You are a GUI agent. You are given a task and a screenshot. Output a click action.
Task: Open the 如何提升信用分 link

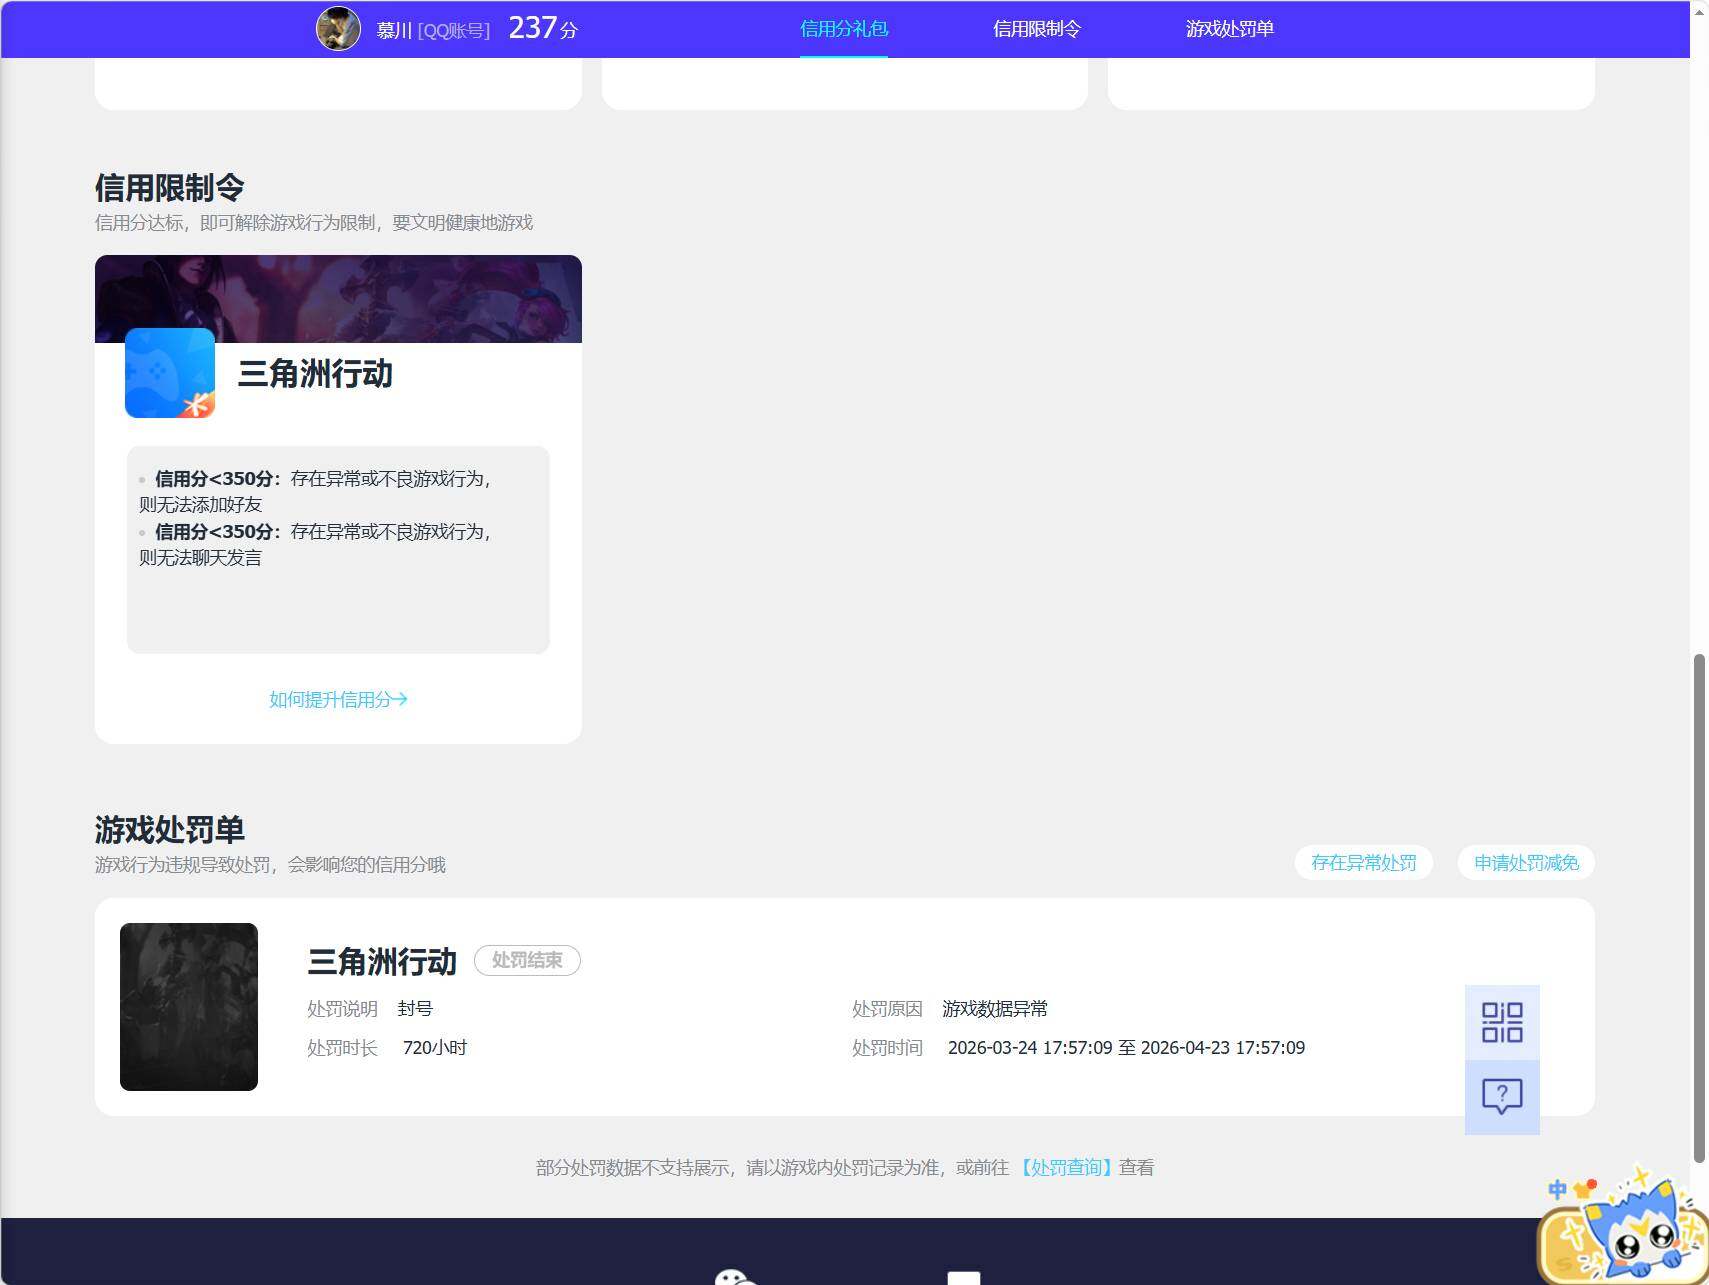click(338, 699)
